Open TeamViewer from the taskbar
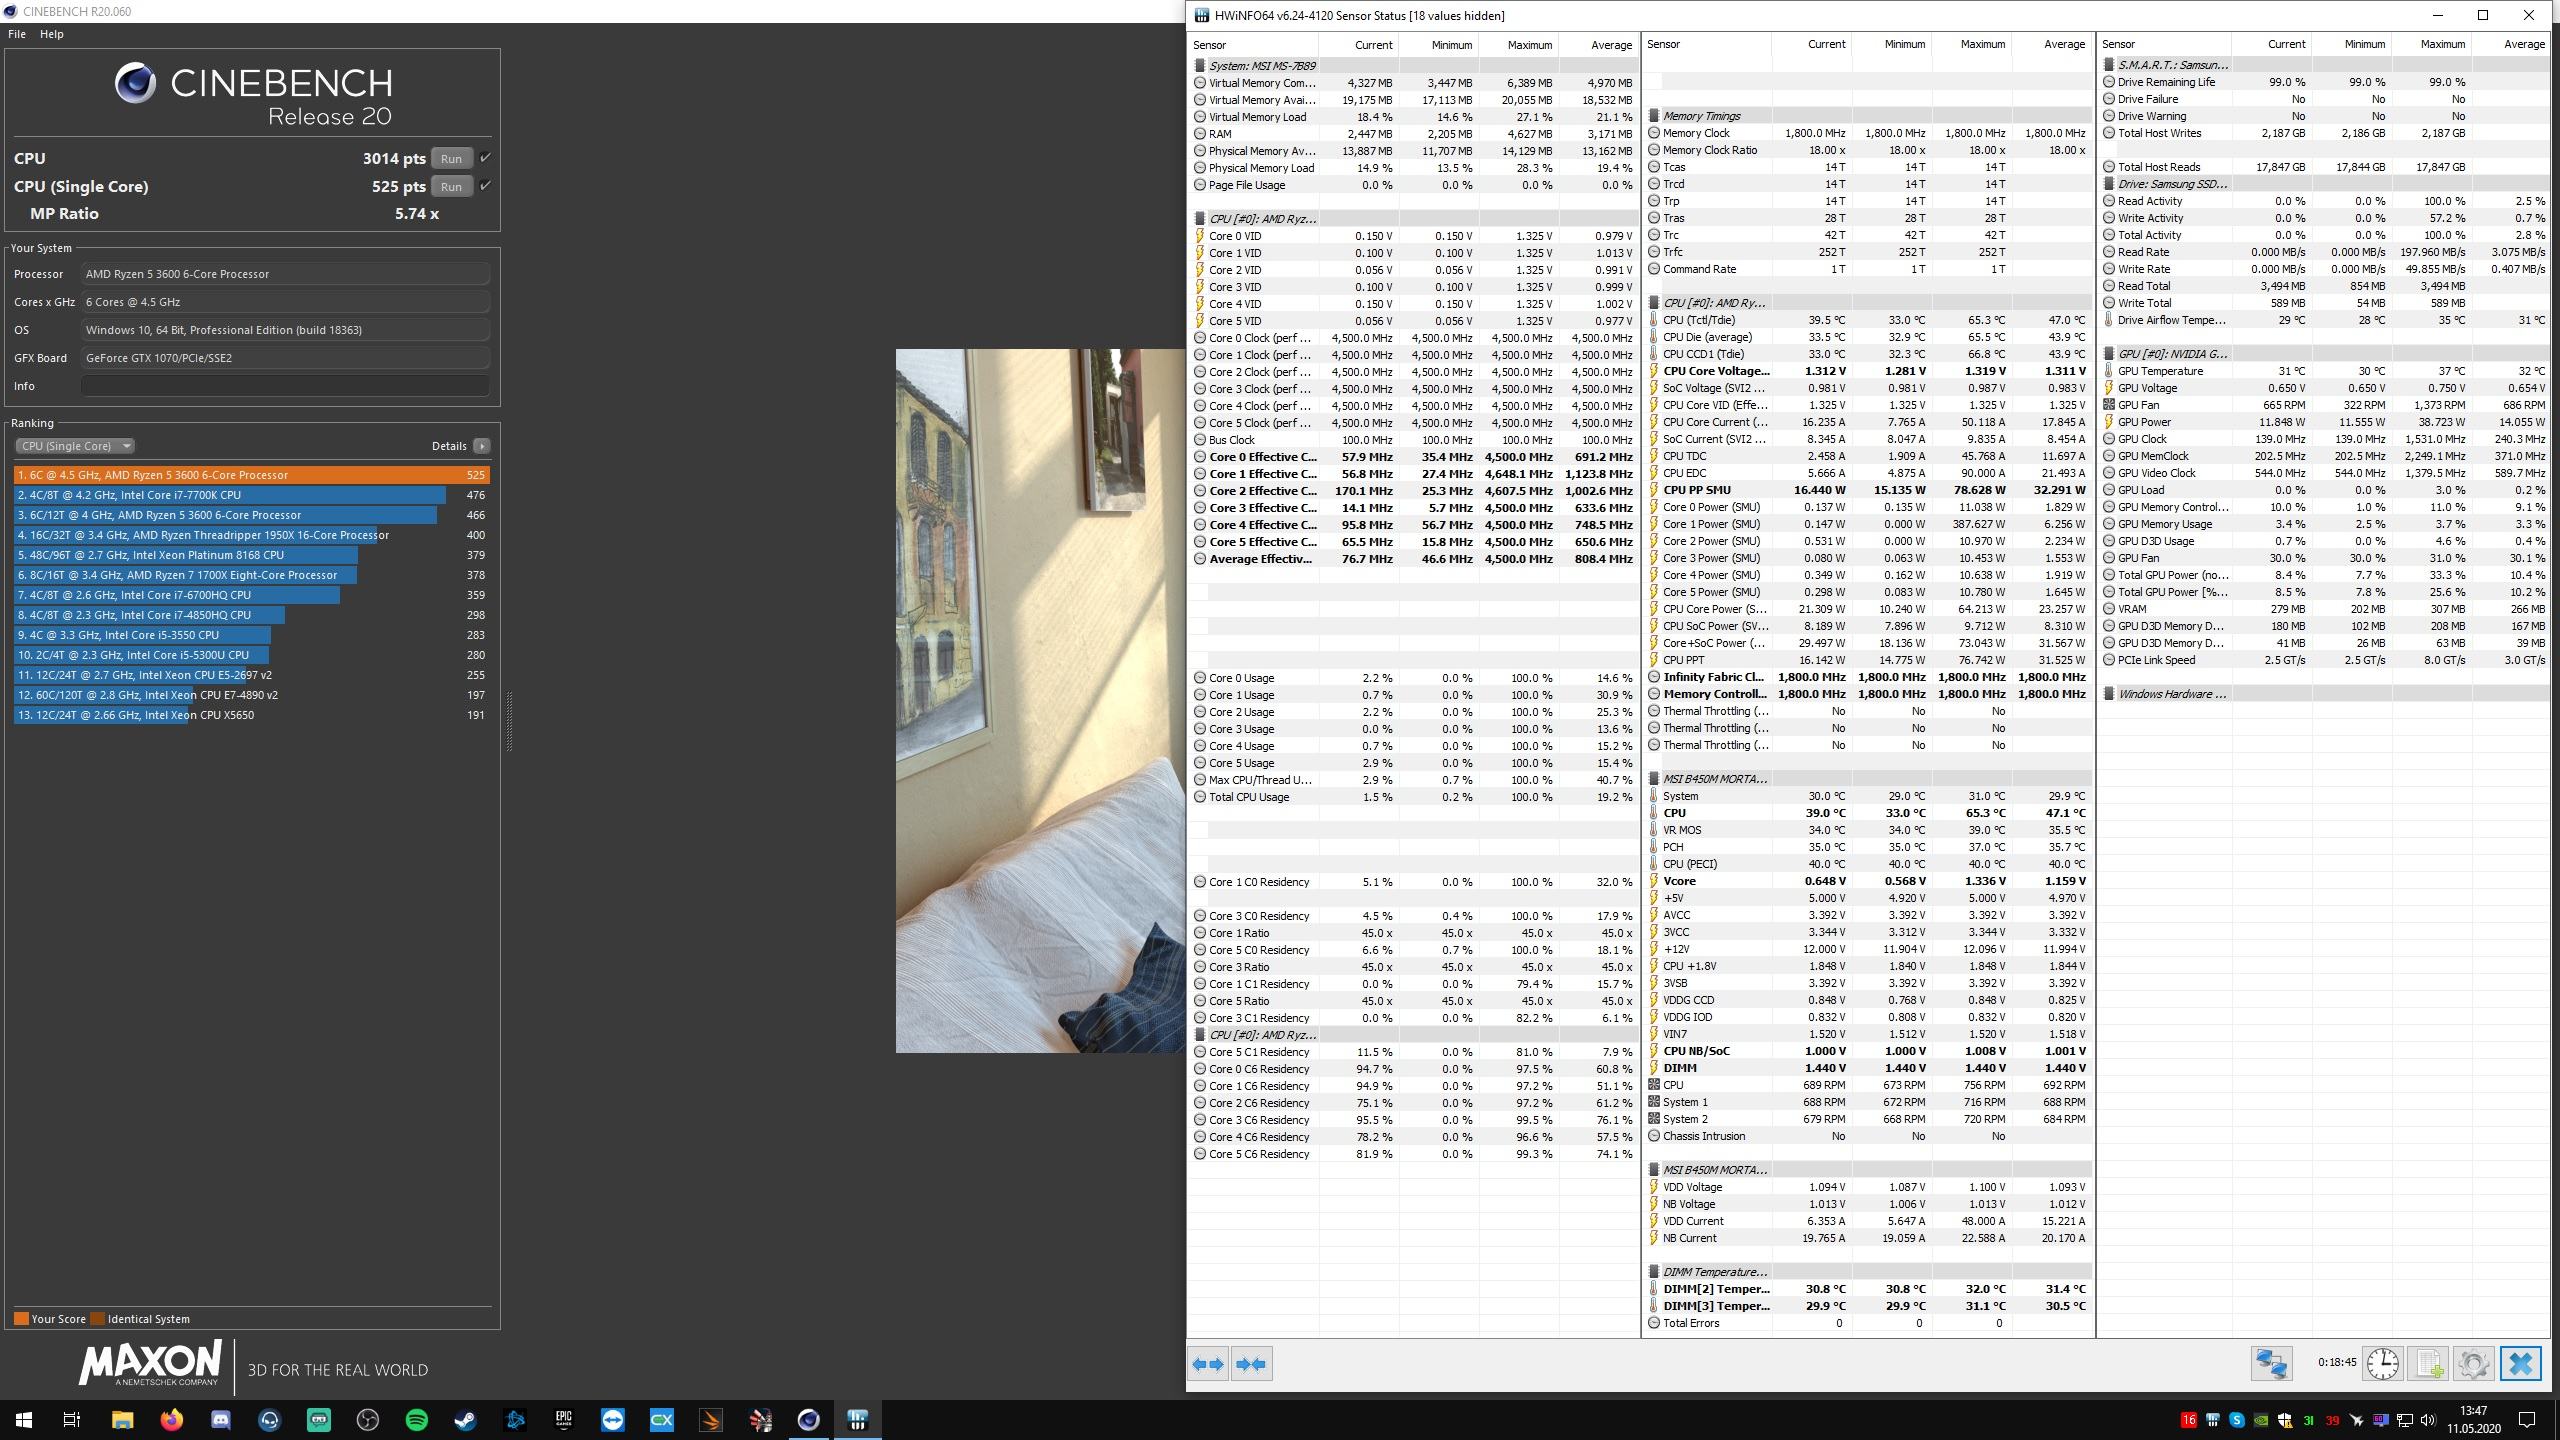The height and width of the screenshot is (1440, 2560). click(612, 1419)
